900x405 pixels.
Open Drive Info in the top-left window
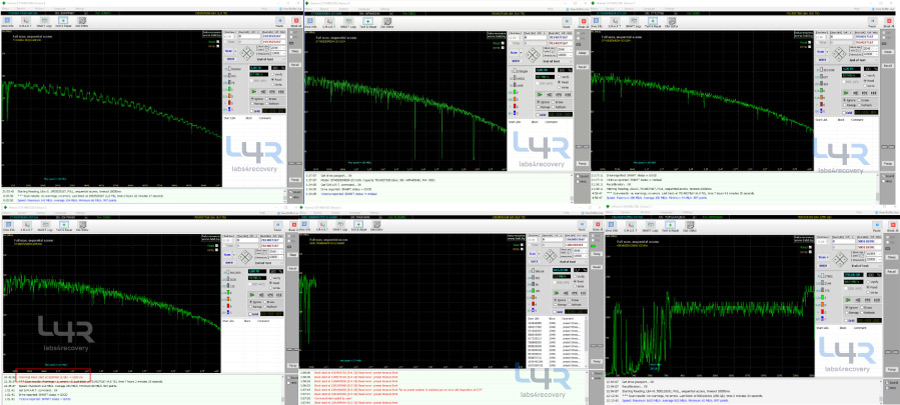point(7,22)
